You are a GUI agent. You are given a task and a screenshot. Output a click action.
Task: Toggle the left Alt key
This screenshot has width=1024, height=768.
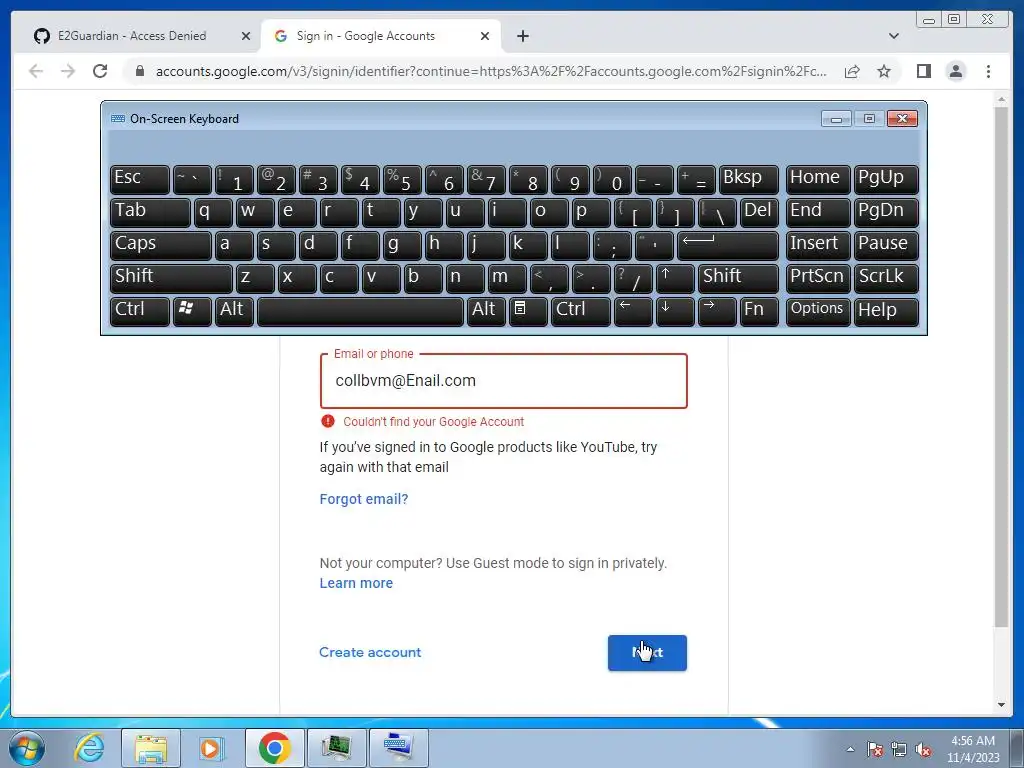[234, 311]
